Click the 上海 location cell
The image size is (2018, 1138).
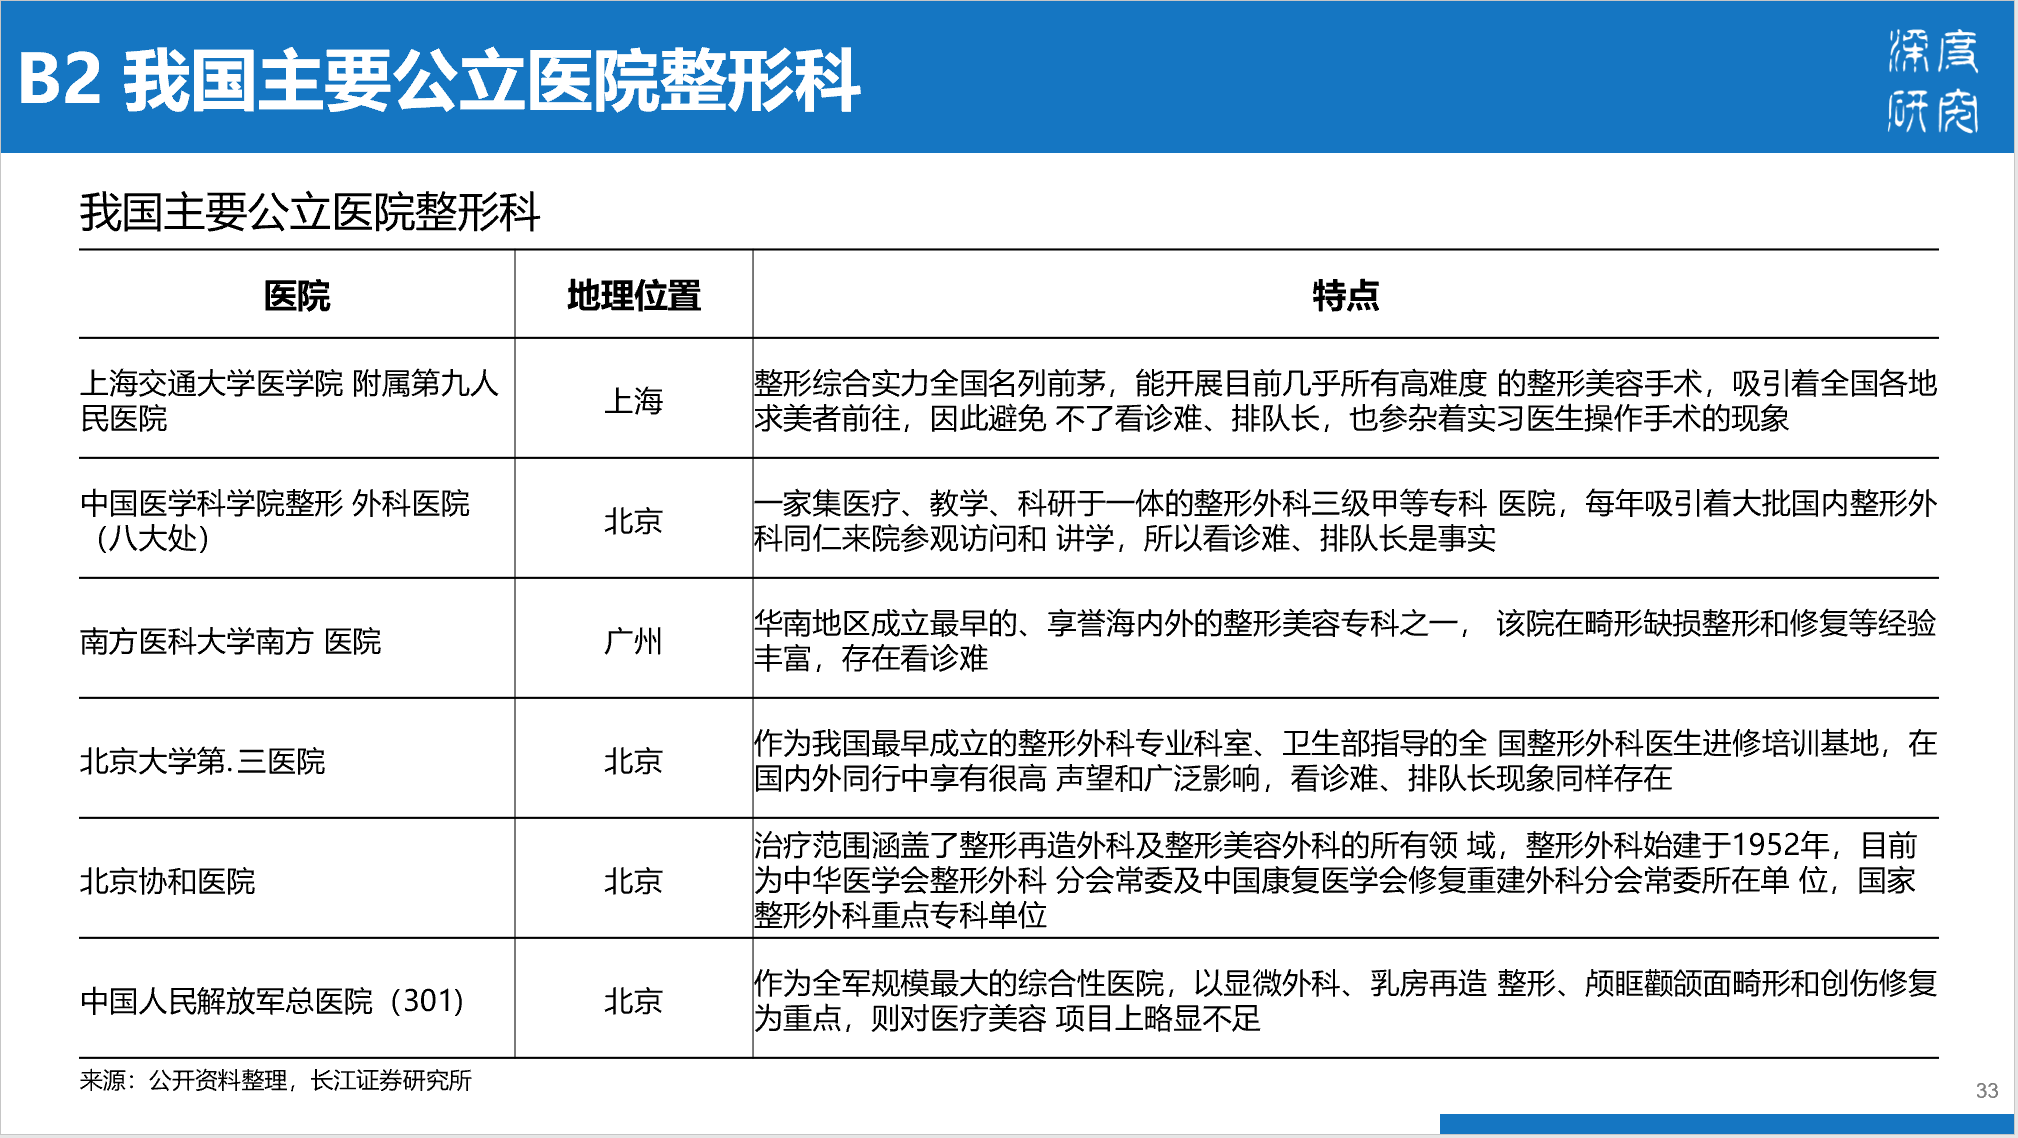[x=633, y=401]
